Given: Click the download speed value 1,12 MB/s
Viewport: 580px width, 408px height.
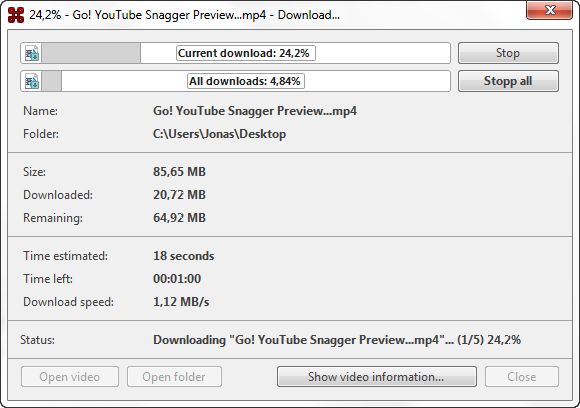Looking at the screenshot, I should point(181,302).
